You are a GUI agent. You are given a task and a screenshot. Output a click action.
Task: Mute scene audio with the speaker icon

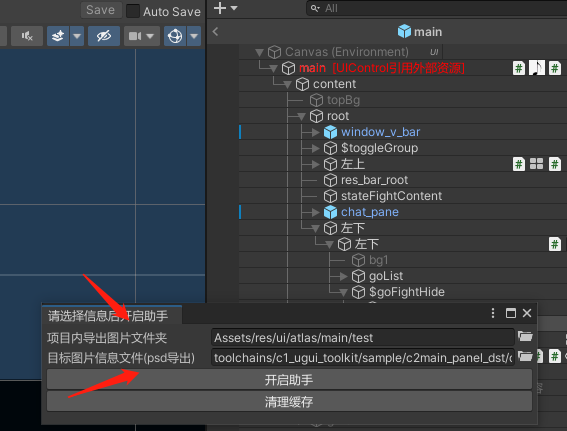27,36
